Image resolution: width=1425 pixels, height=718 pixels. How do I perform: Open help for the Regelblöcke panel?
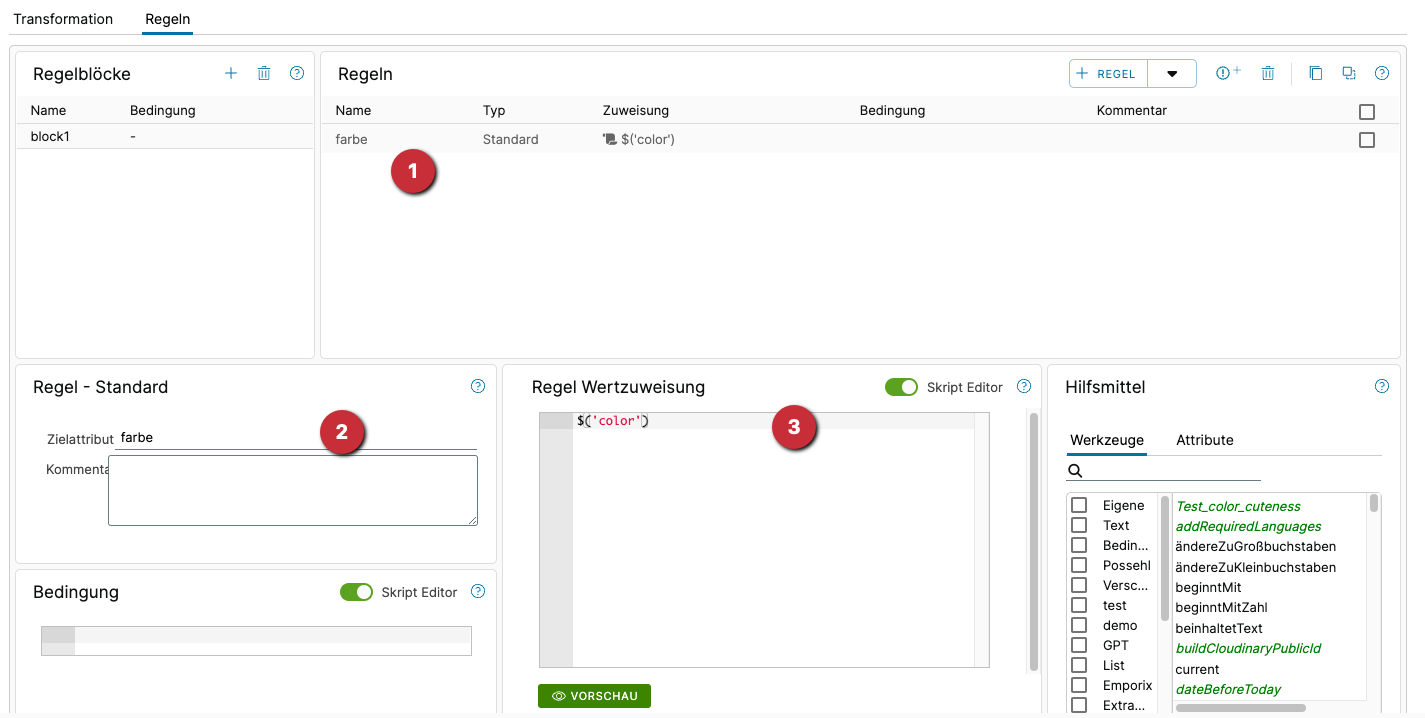[297, 73]
